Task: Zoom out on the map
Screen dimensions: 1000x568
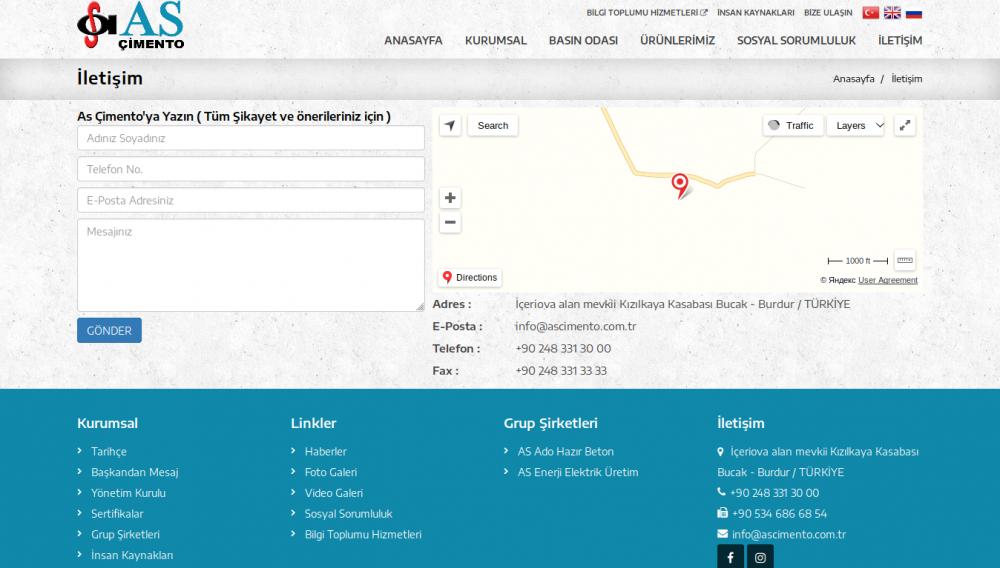Action: (450, 222)
